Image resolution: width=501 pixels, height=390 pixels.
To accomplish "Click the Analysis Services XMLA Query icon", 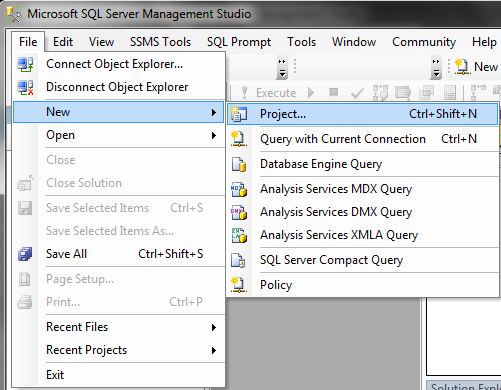I will [x=239, y=235].
